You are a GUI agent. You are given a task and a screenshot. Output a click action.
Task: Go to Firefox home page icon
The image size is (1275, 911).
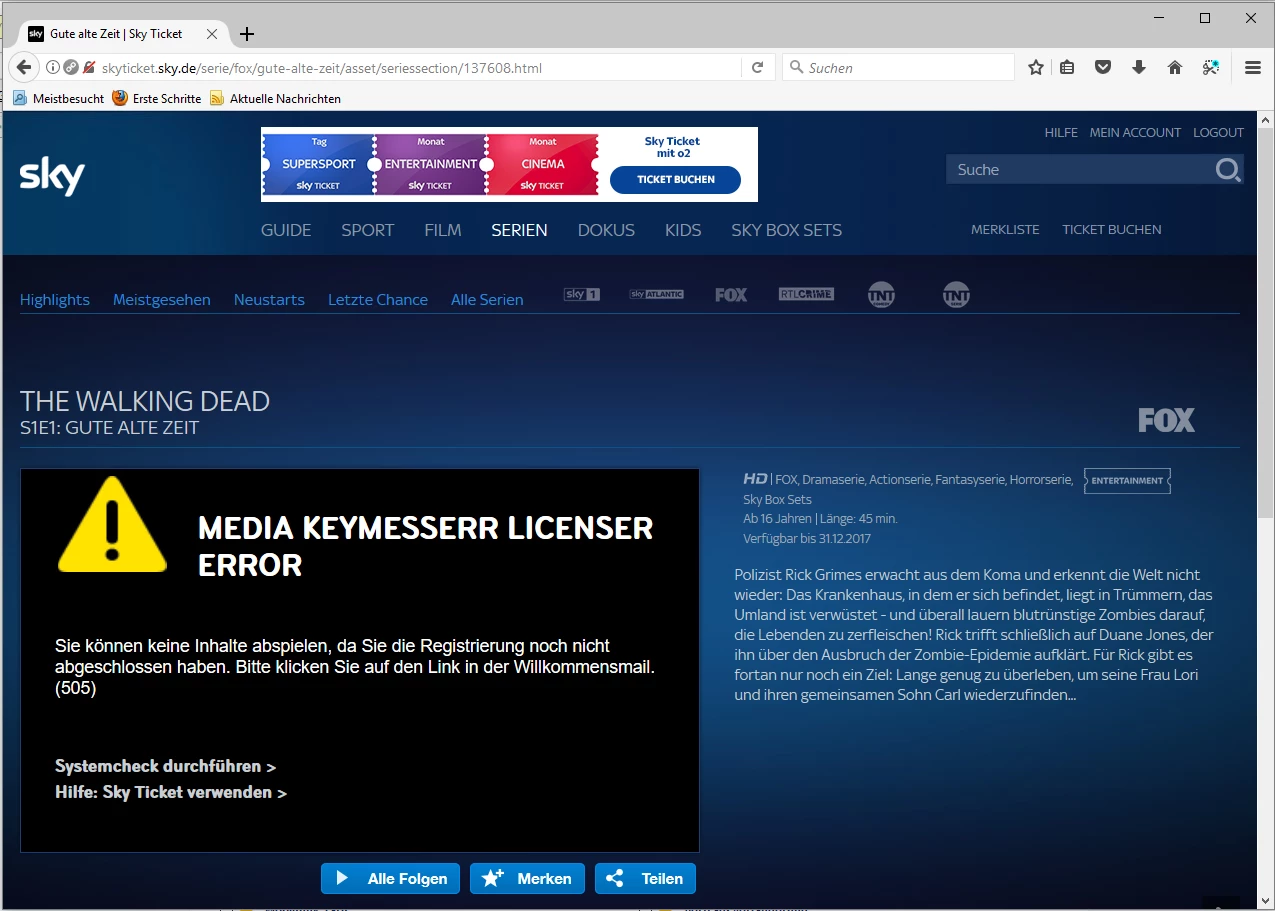(x=1175, y=68)
